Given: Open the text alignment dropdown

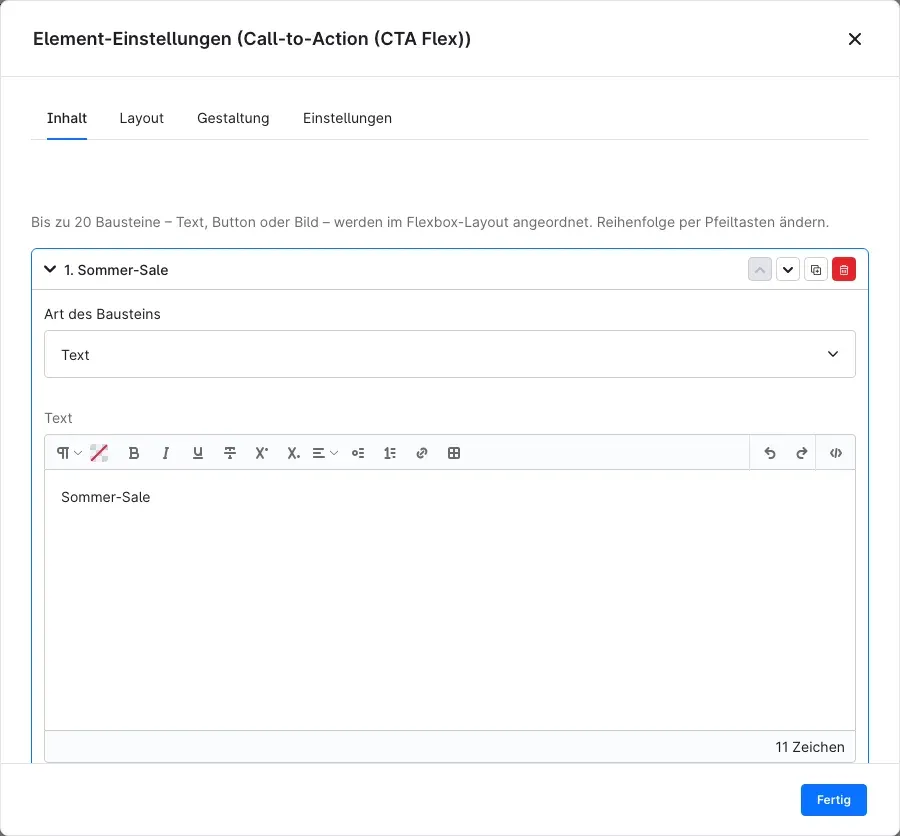Looking at the screenshot, I should point(325,453).
